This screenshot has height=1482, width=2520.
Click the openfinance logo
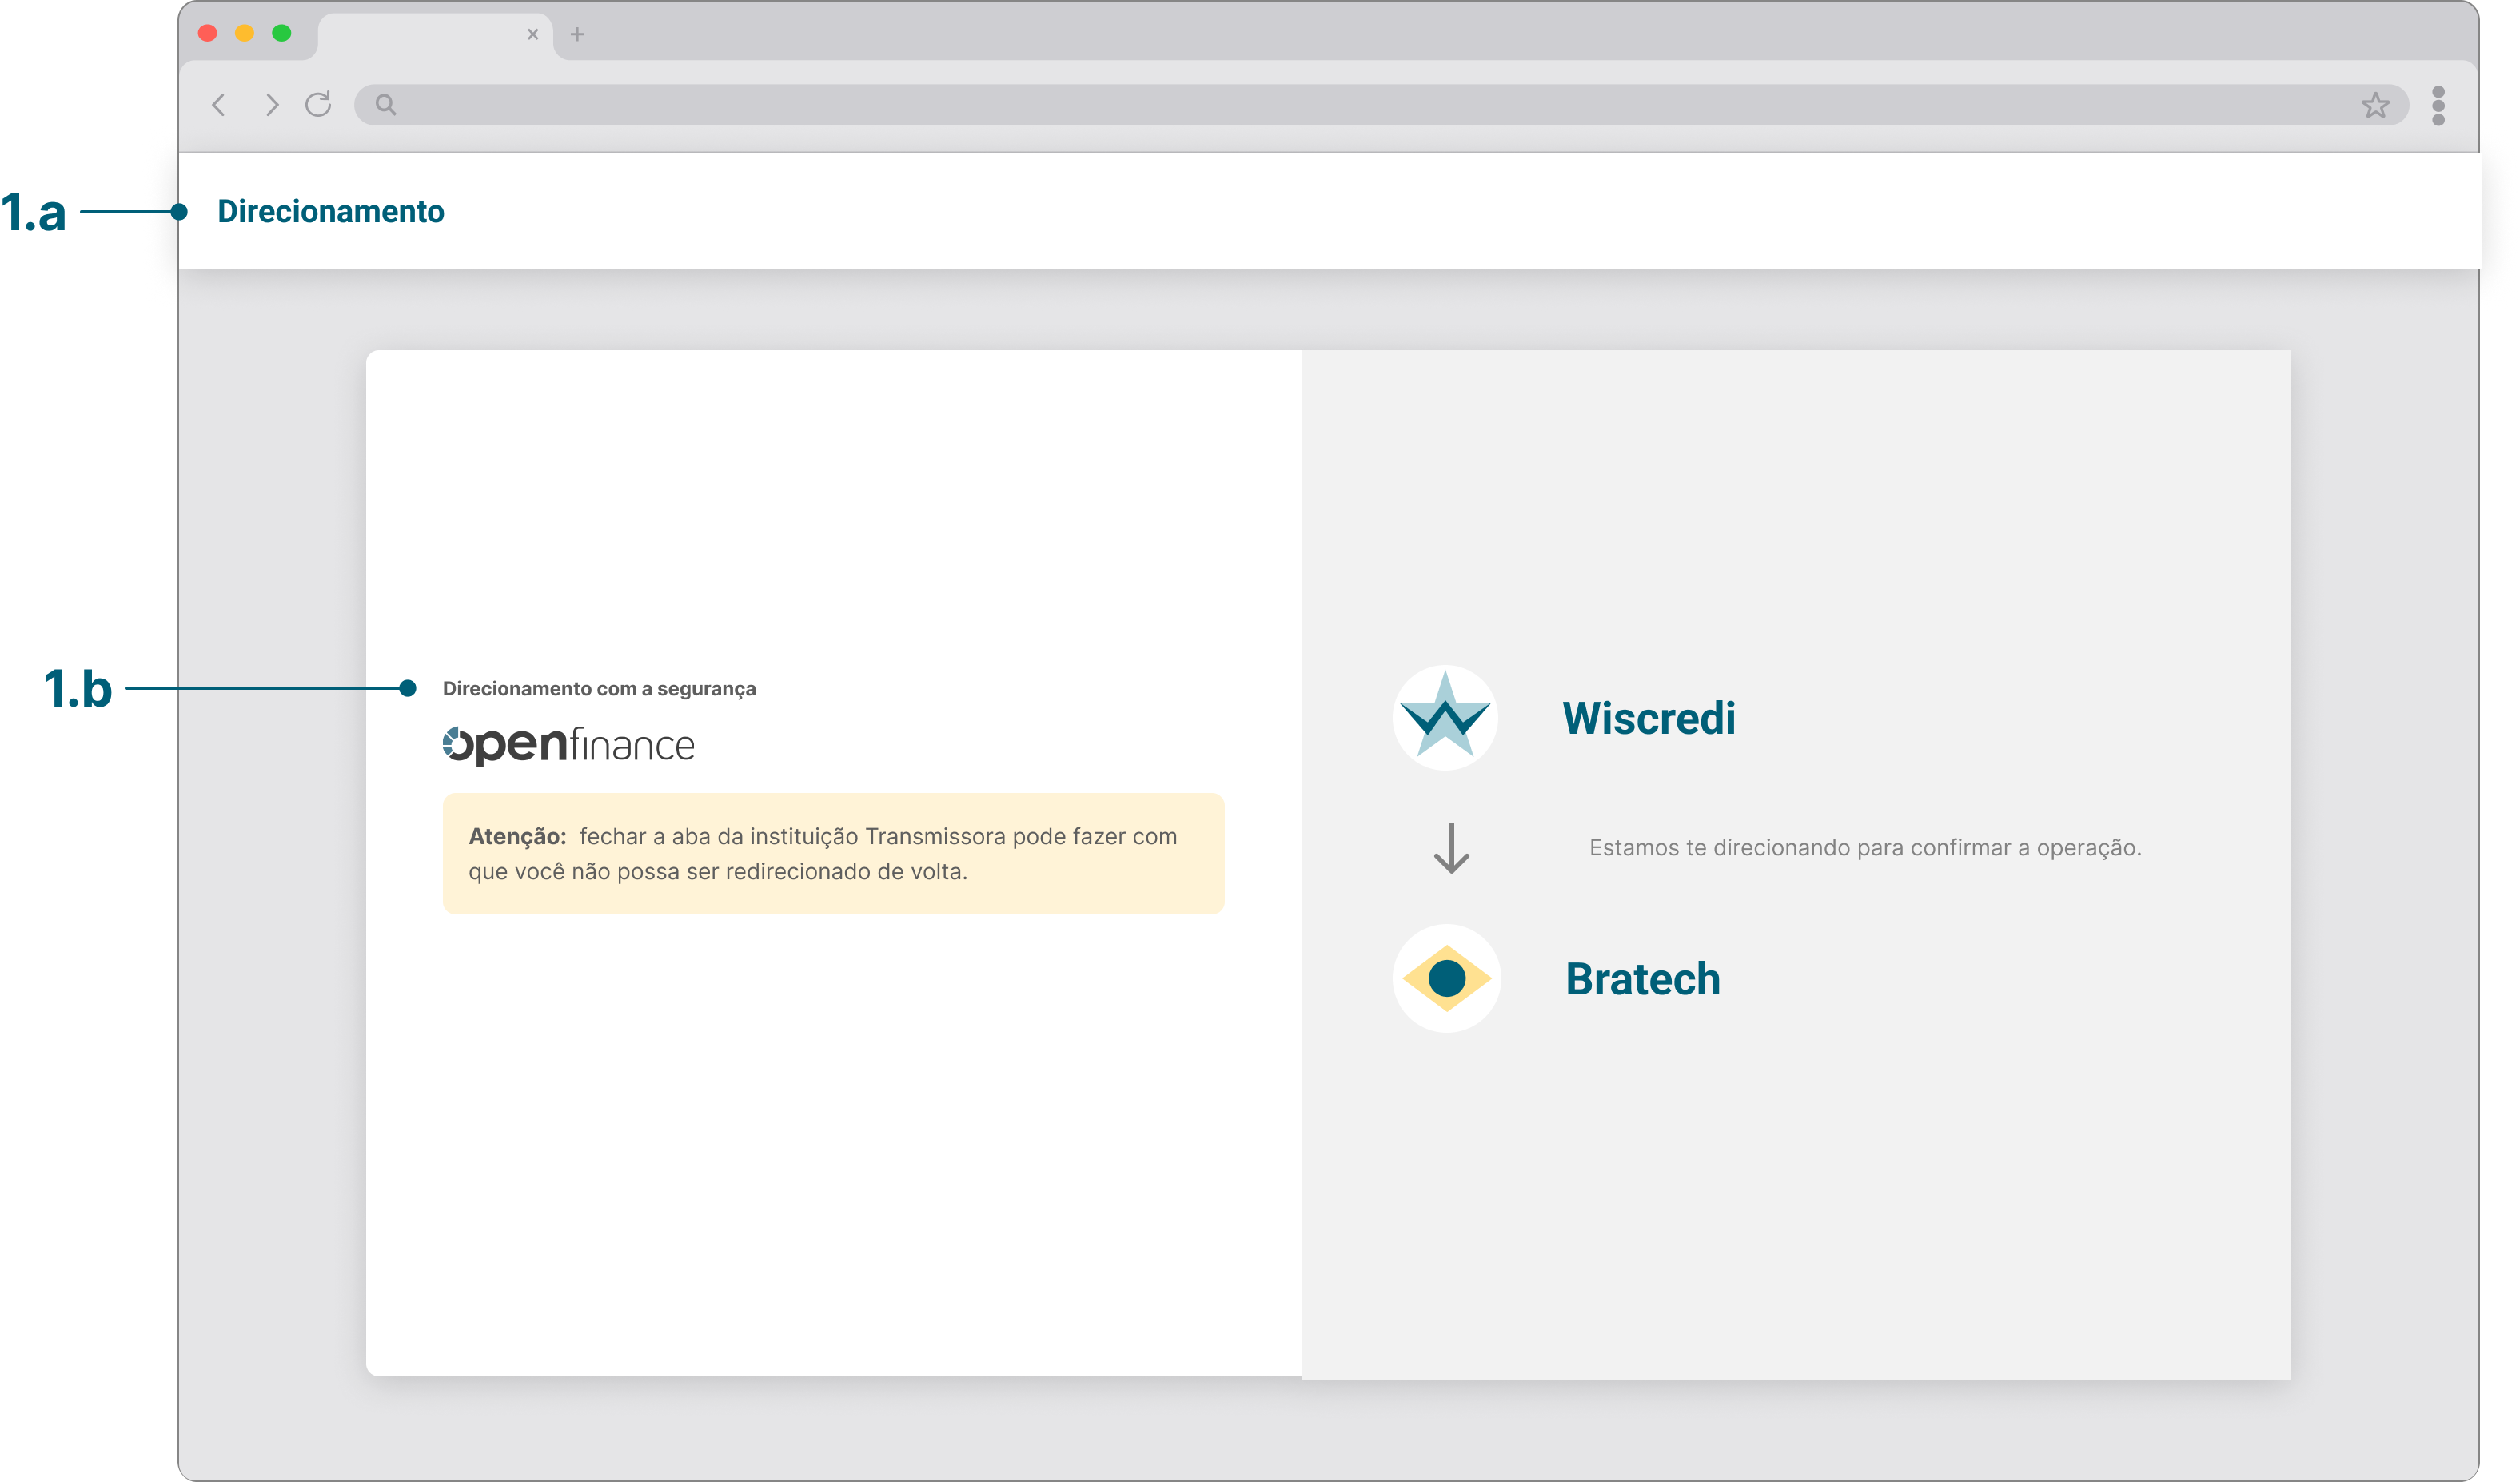568,745
